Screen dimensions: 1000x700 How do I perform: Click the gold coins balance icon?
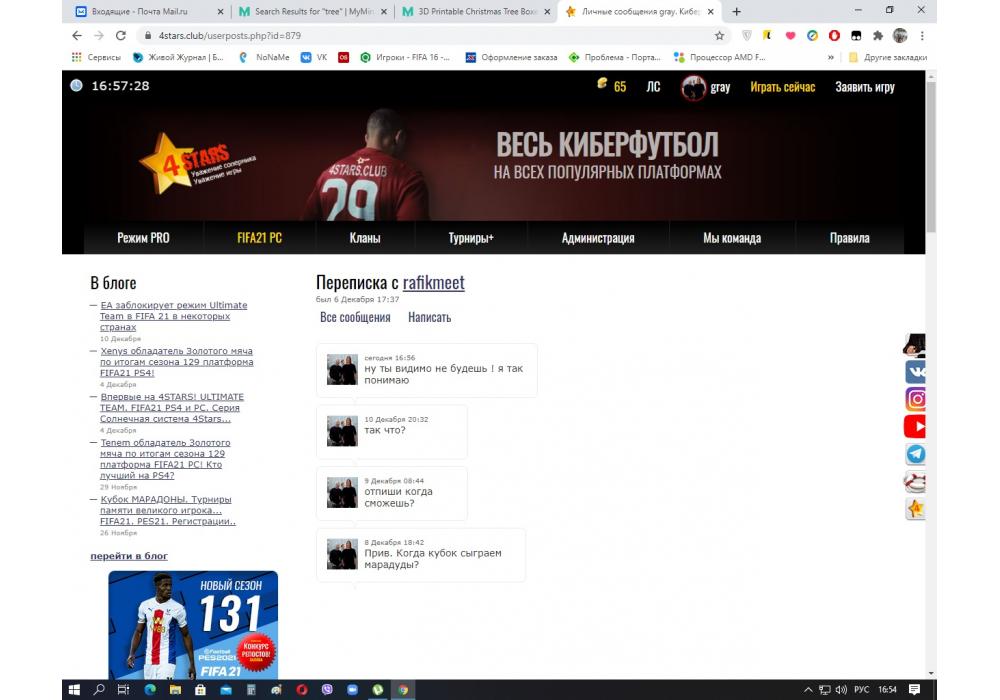602,86
